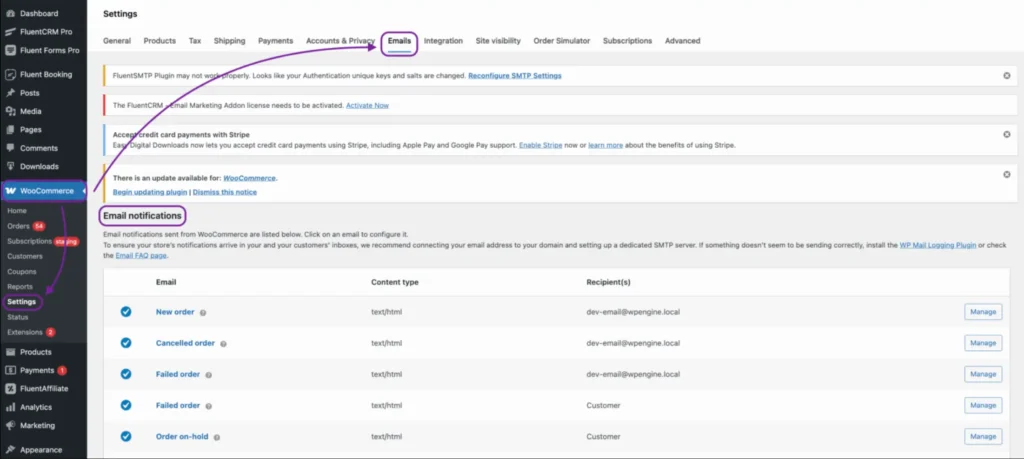Viewport: 1024px width, 459px height.
Task: Switch to Tax settings tab
Action: 195,40
